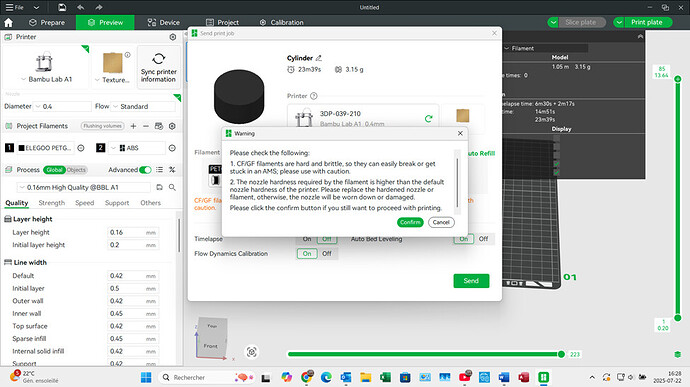The width and height of the screenshot is (690, 387).
Task: Click the process settings list icon
Action: (x=159, y=170)
